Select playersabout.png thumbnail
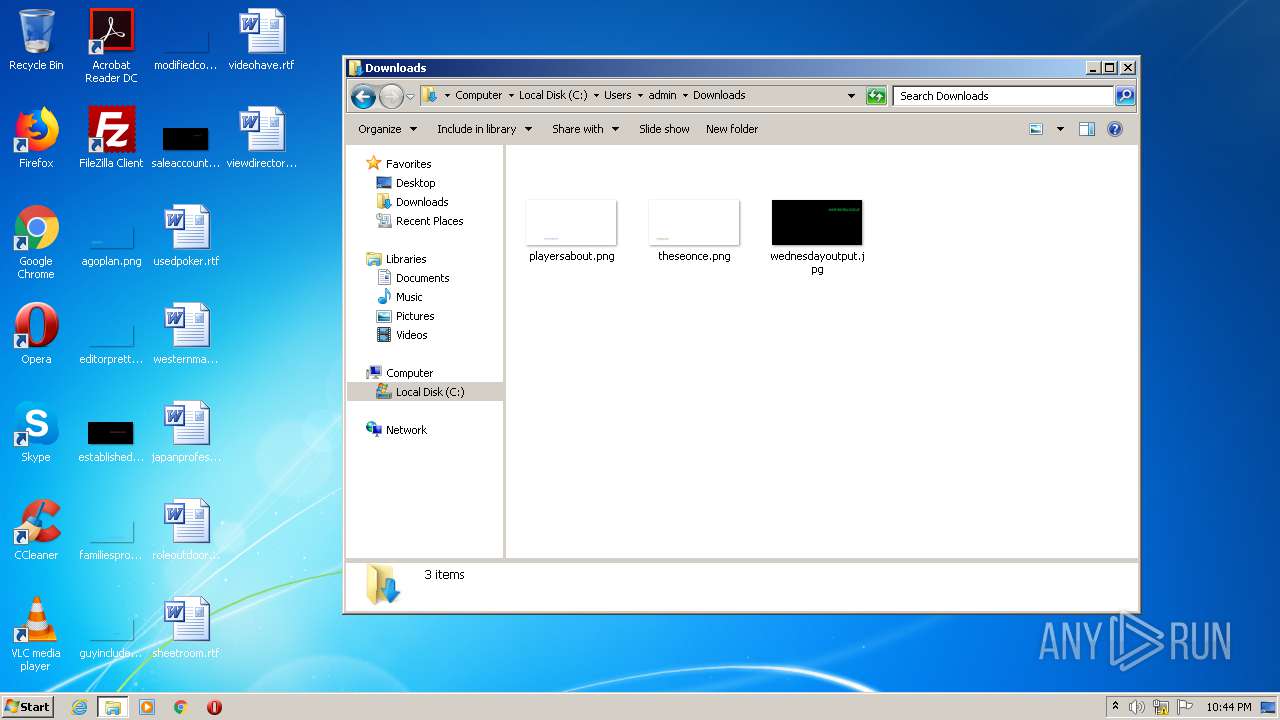1280x720 pixels. (x=572, y=231)
